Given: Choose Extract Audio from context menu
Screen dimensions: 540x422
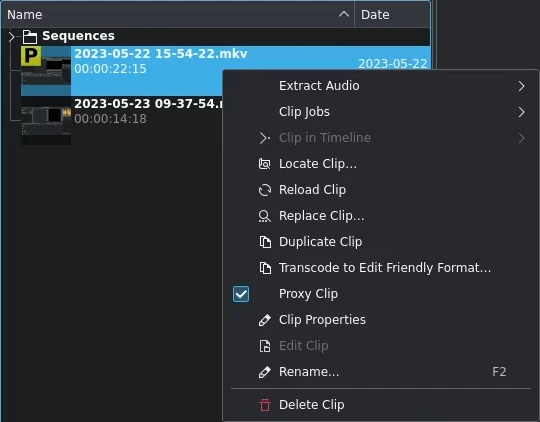Looking at the screenshot, I should tap(381, 86).
